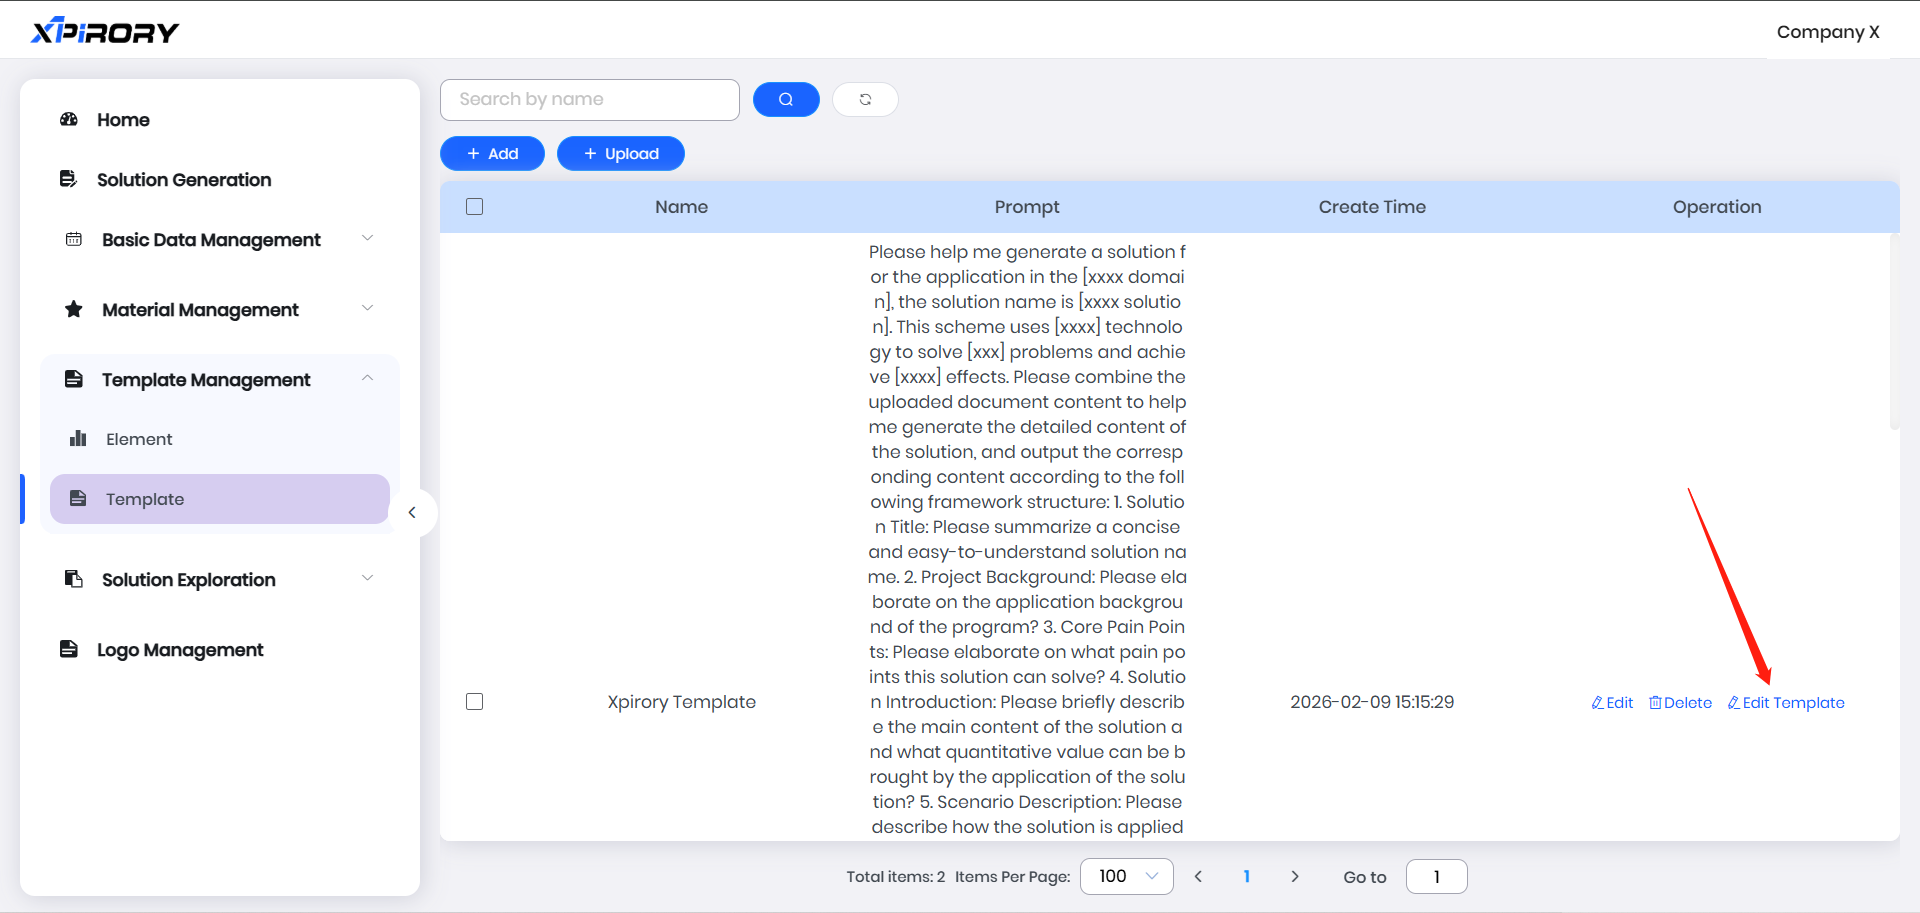Open the Items Per Page dropdown

pos(1126,876)
